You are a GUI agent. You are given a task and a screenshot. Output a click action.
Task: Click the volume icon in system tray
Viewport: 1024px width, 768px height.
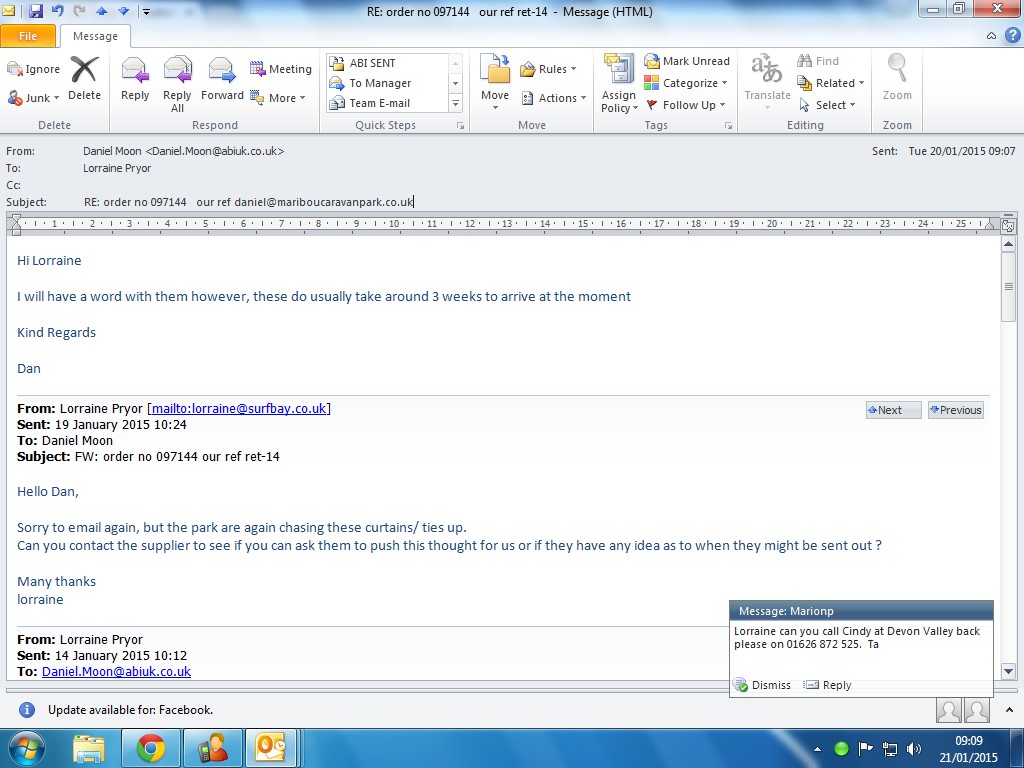click(x=914, y=749)
